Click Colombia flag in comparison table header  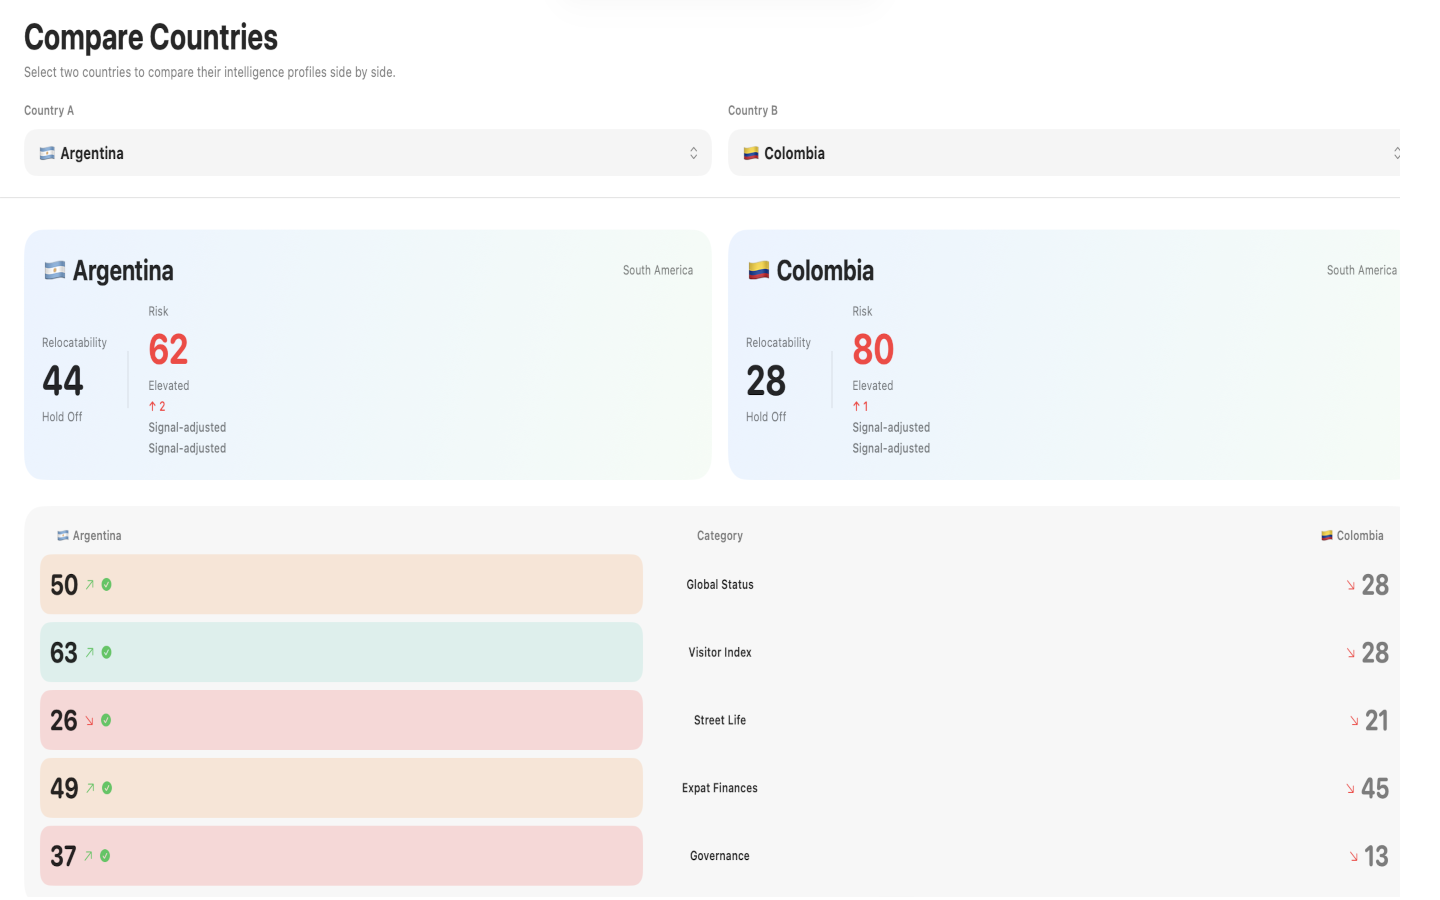pyautogui.click(x=1327, y=536)
